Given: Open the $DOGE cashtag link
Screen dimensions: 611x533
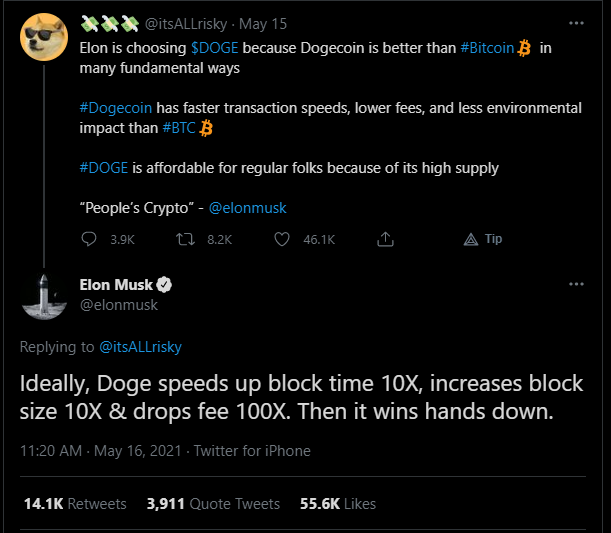Looking at the screenshot, I should 215,48.
